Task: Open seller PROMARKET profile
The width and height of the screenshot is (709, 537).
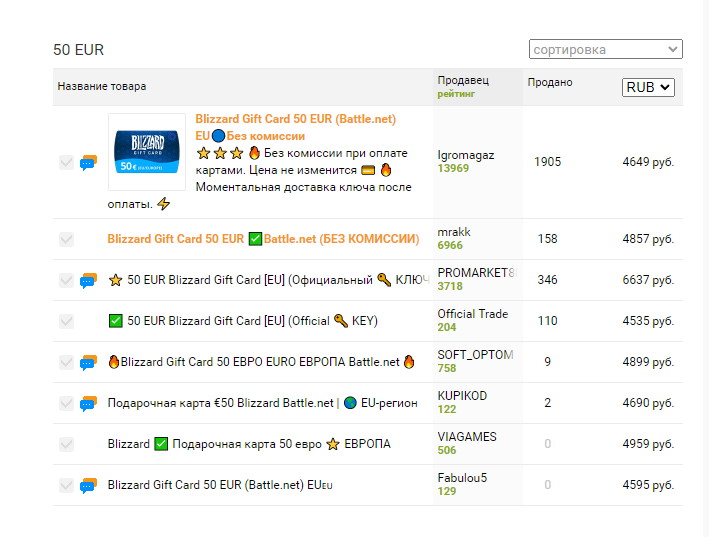Action: click(477, 273)
